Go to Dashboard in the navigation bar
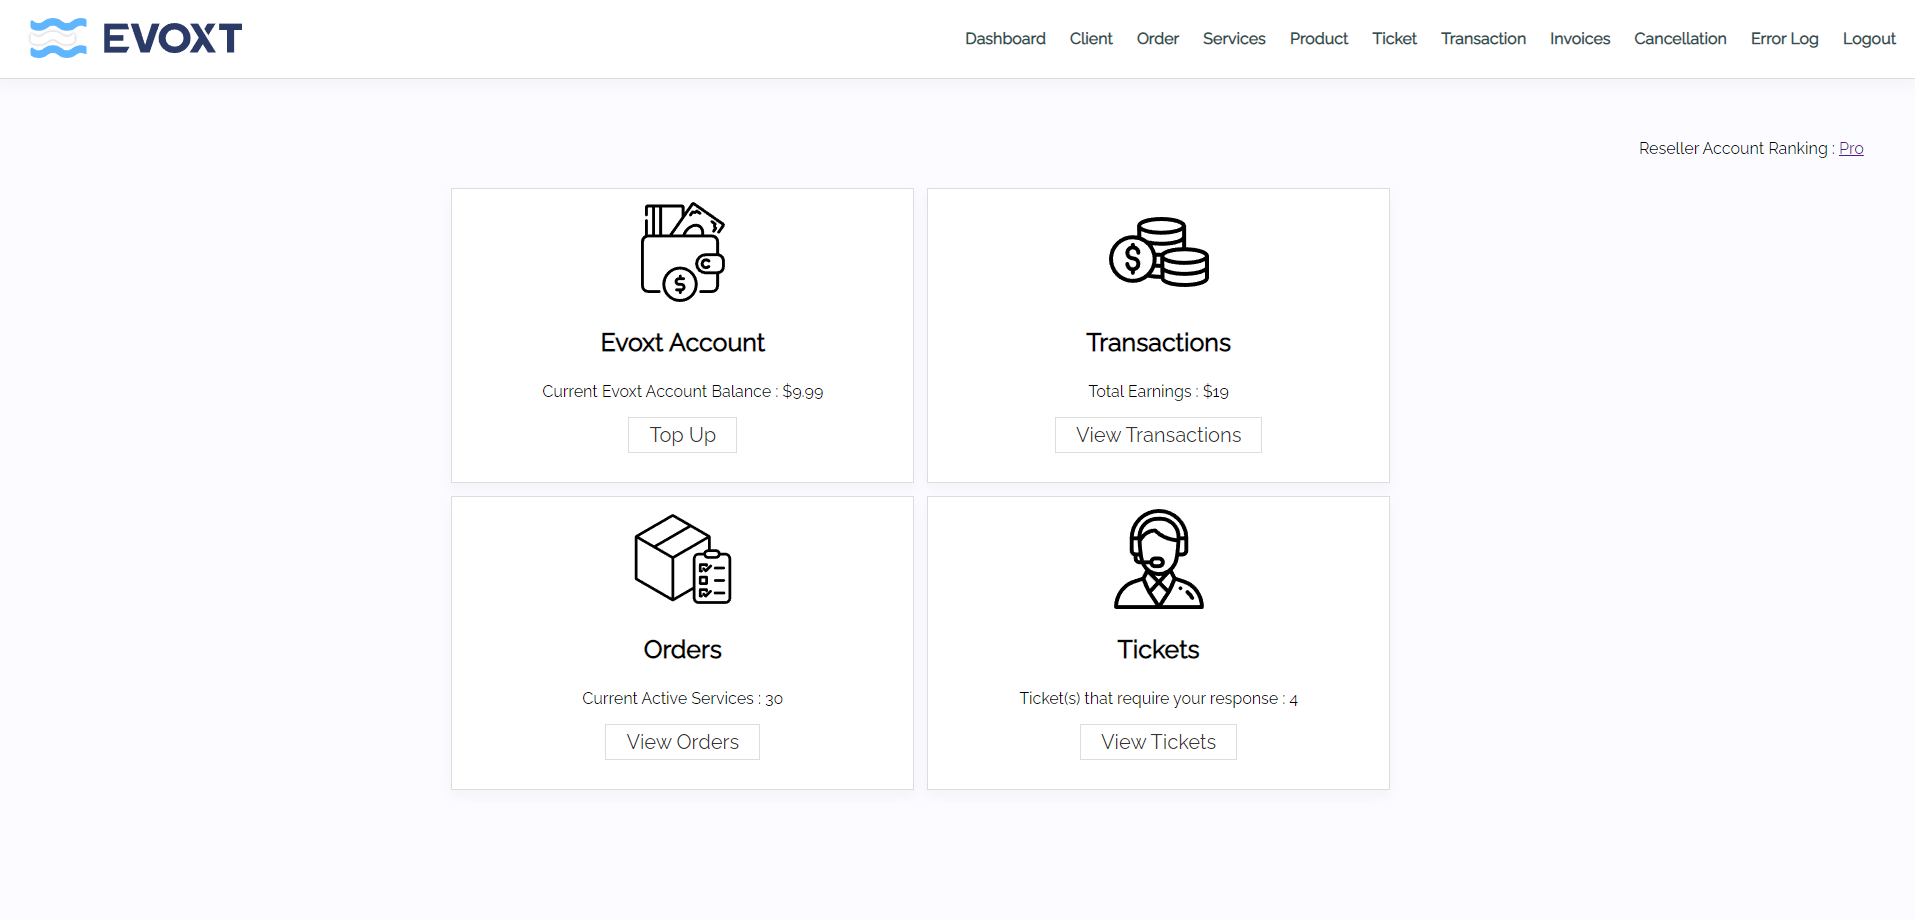The image size is (1915, 920). pos(1005,39)
